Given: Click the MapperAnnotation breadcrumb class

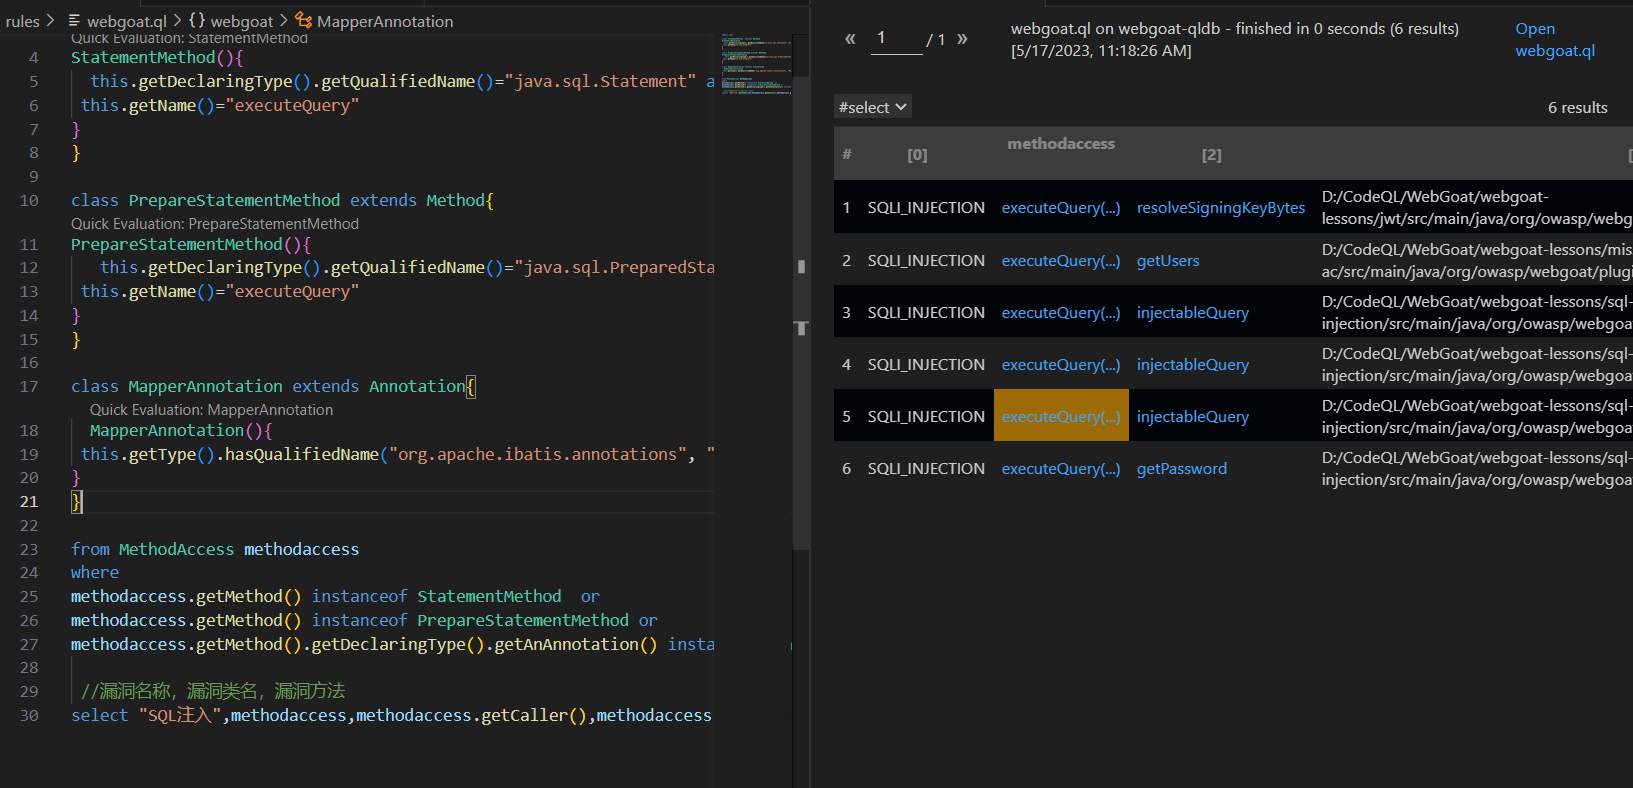Looking at the screenshot, I should 385,21.
